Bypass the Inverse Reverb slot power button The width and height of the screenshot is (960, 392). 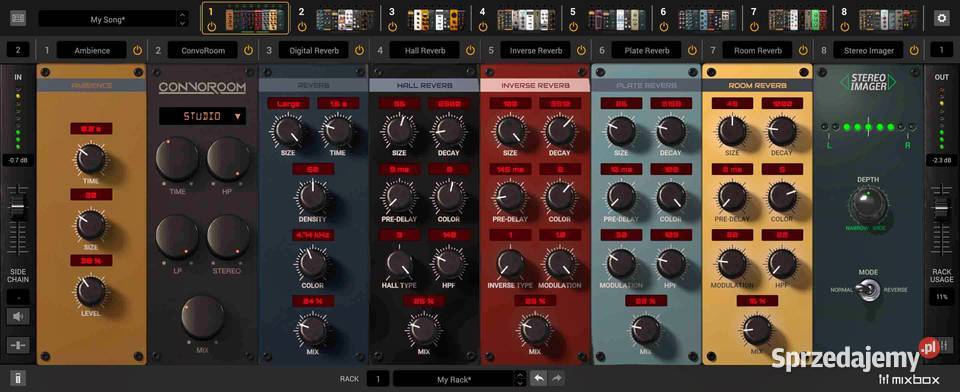click(x=581, y=50)
